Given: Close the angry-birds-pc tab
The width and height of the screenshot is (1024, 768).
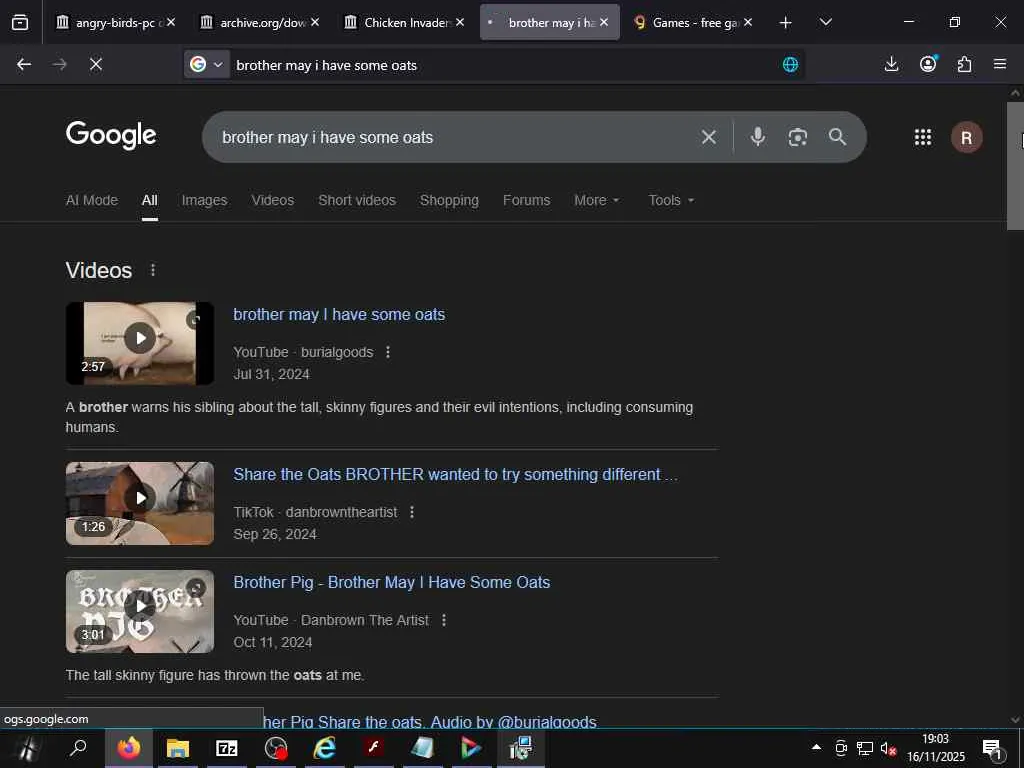Looking at the screenshot, I should pos(170,22).
